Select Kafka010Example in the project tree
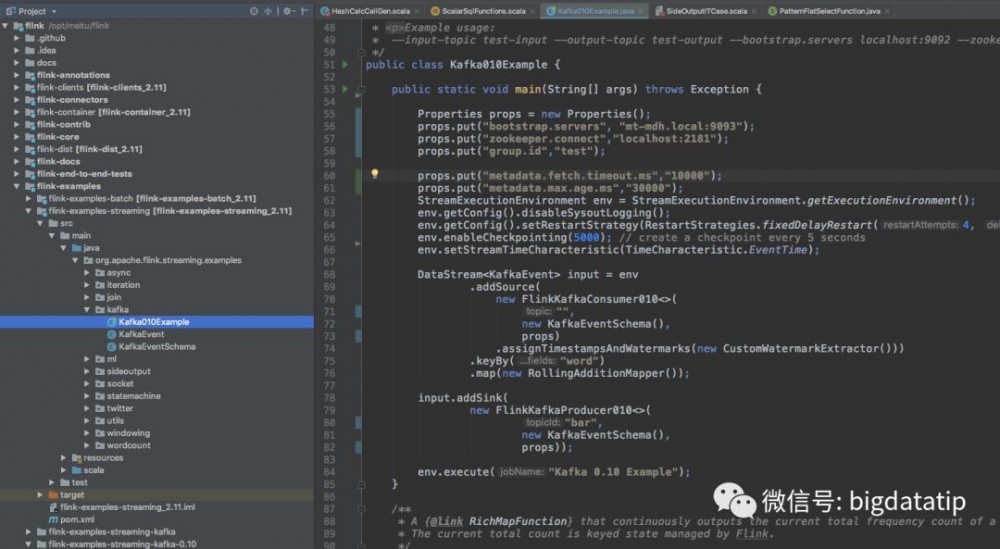Image resolution: width=1000 pixels, height=549 pixels. [x=154, y=322]
